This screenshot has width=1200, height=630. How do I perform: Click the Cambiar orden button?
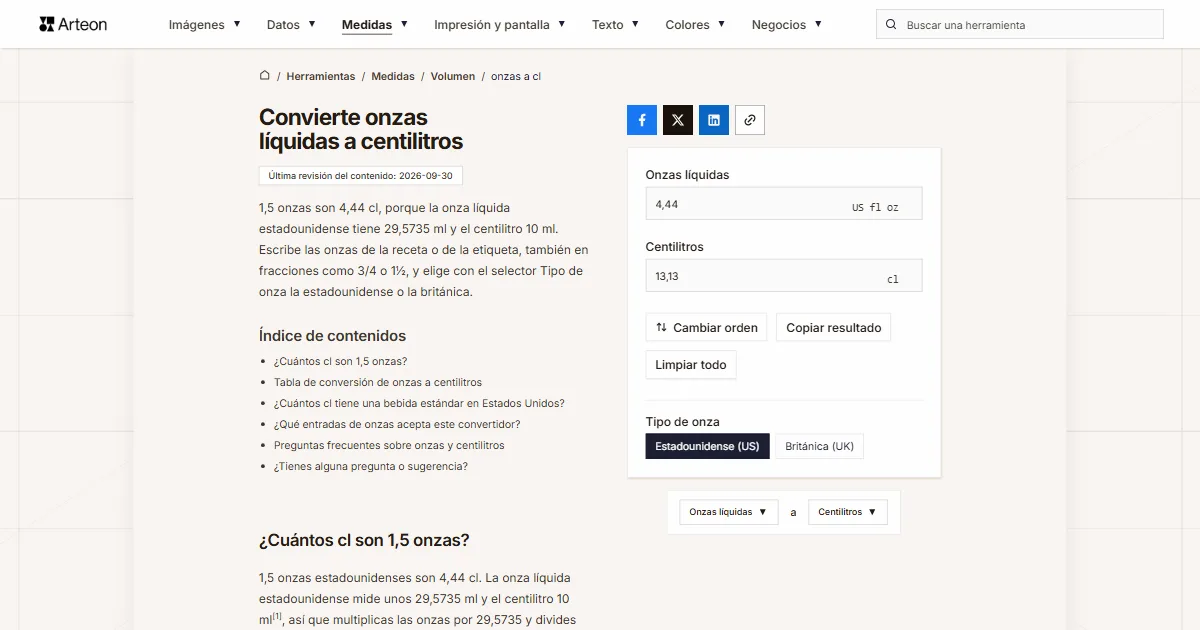pos(707,328)
